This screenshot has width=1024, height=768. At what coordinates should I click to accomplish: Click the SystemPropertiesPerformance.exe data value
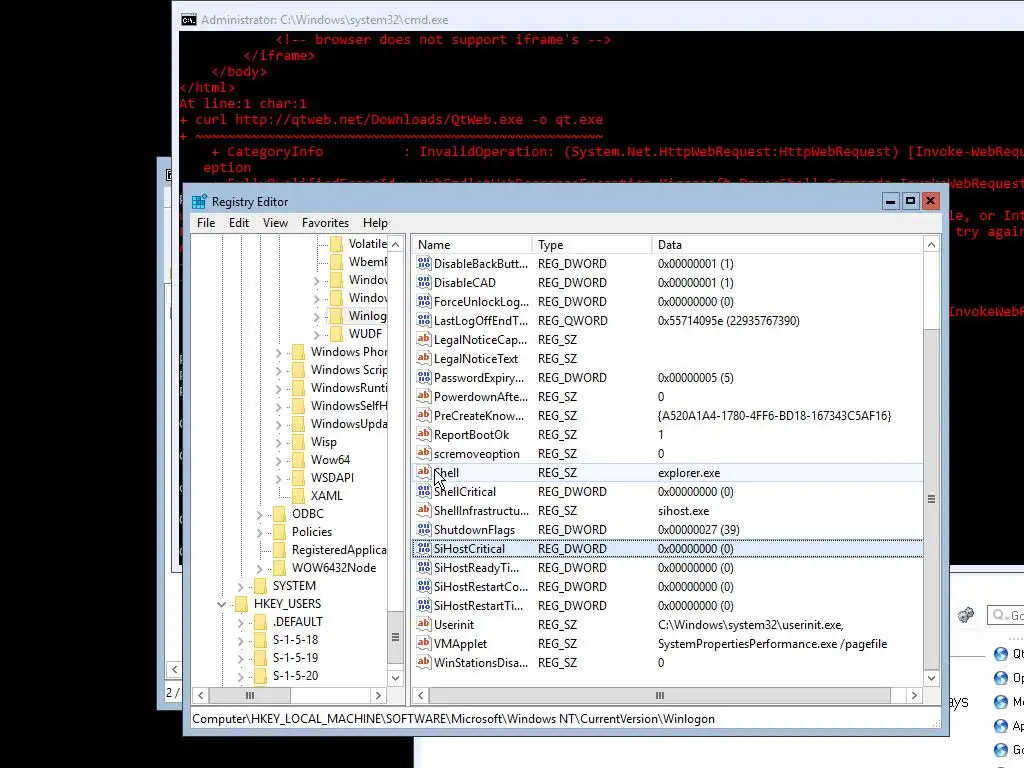pos(772,643)
